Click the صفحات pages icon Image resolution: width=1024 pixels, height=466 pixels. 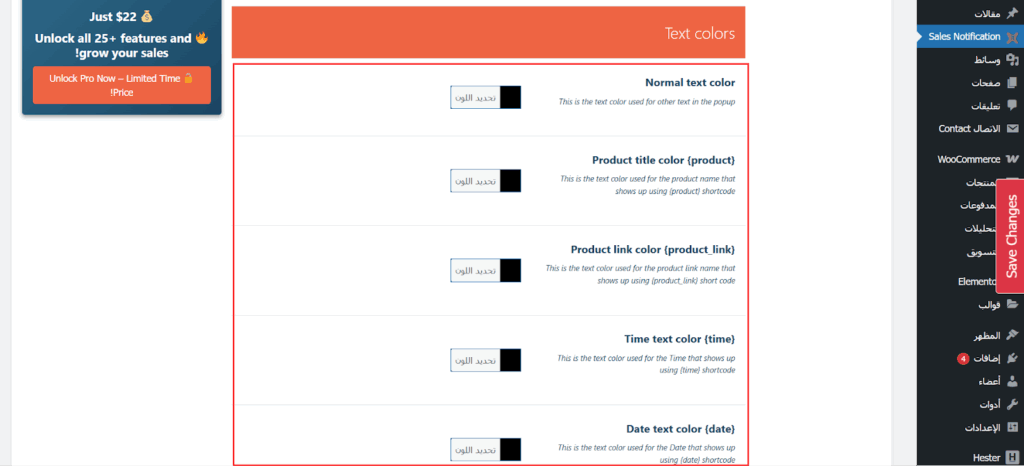pyautogui.click(x=1012, y=83)
